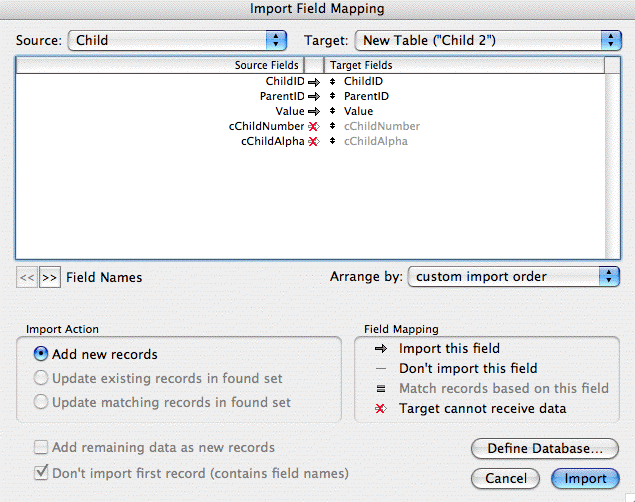Image resolution: width=635 pixels, height=502 pixels.
Task: Expand Arrange by custom import order menu
Action: coord(514,276)
